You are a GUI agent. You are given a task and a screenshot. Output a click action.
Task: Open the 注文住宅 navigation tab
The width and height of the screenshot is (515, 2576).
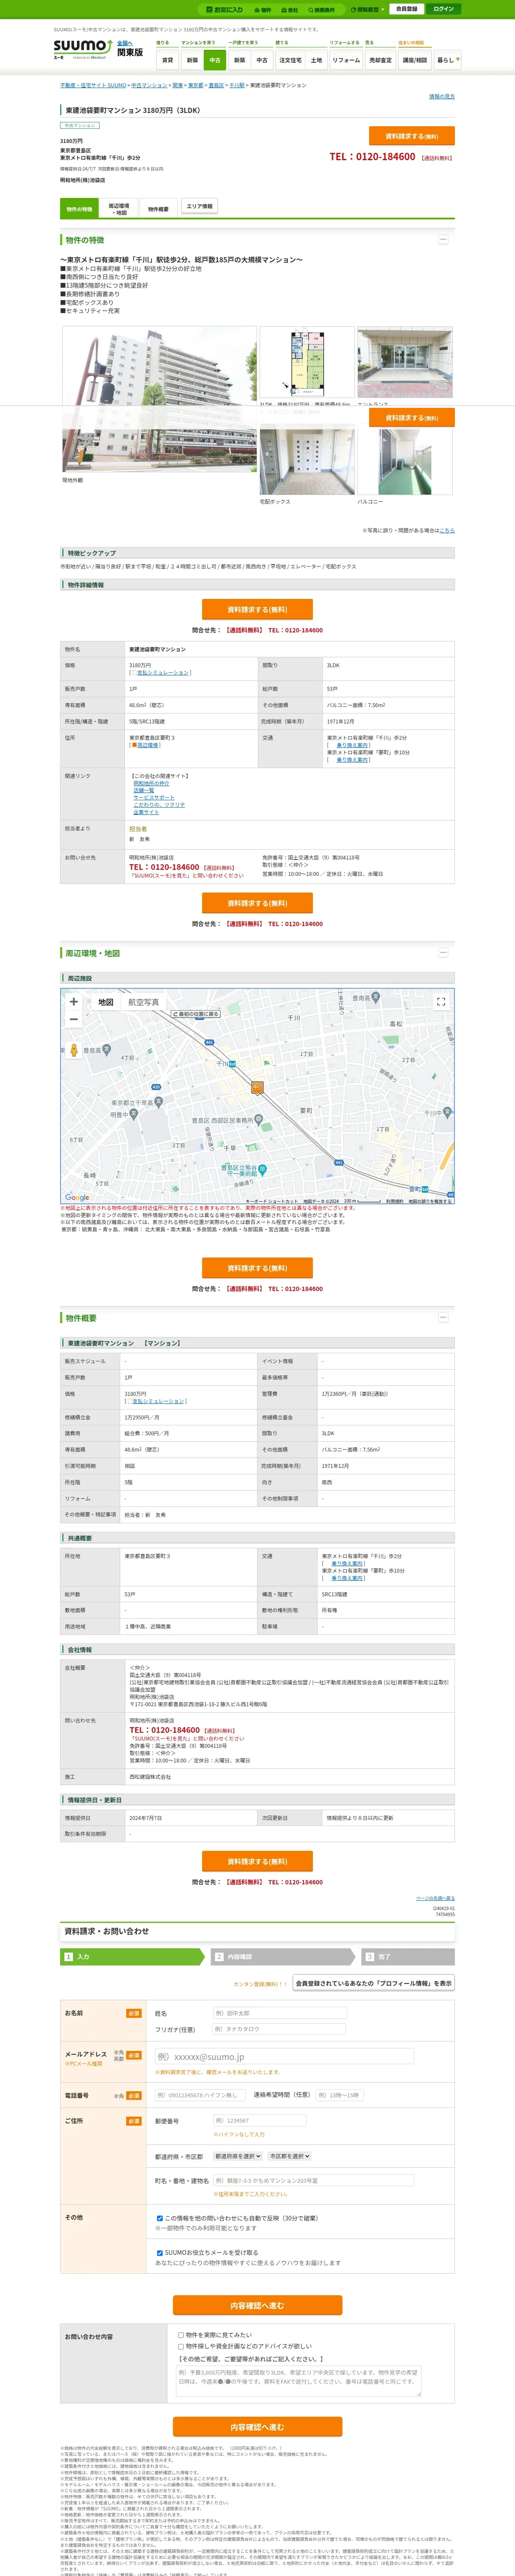point(290,60)
